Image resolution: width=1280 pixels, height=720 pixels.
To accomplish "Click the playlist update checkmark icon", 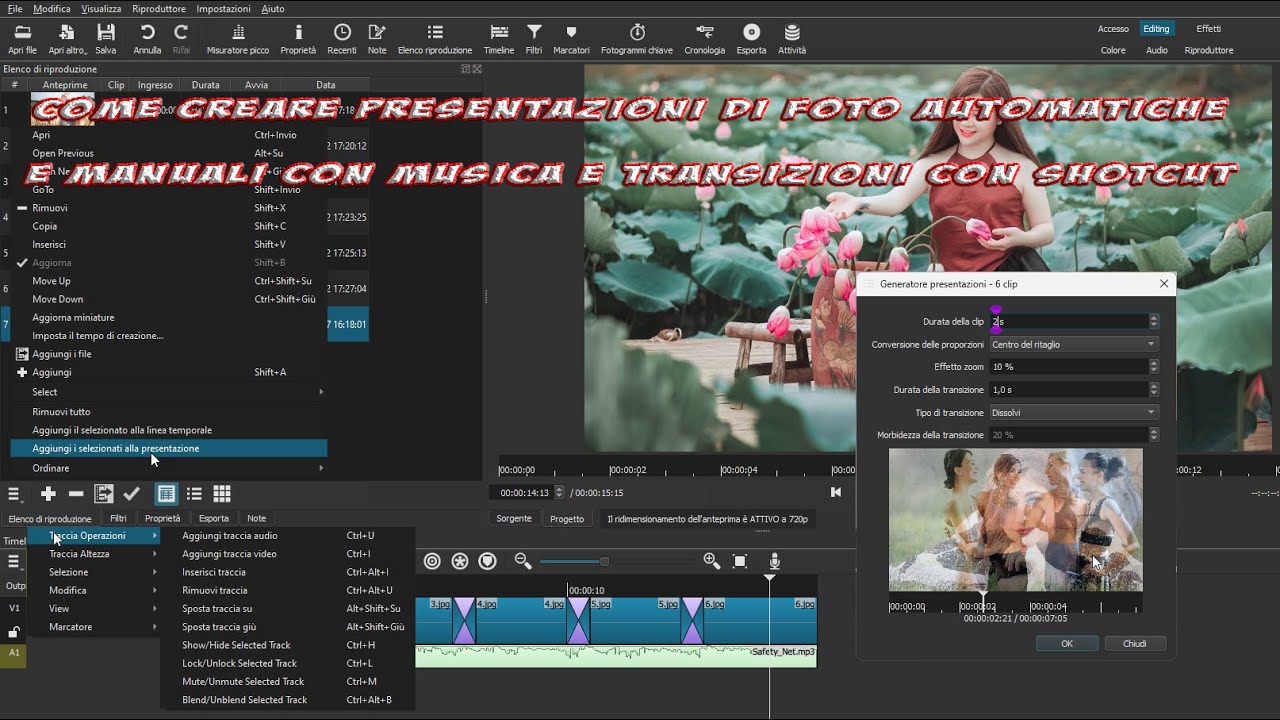I will coord(132,494).
